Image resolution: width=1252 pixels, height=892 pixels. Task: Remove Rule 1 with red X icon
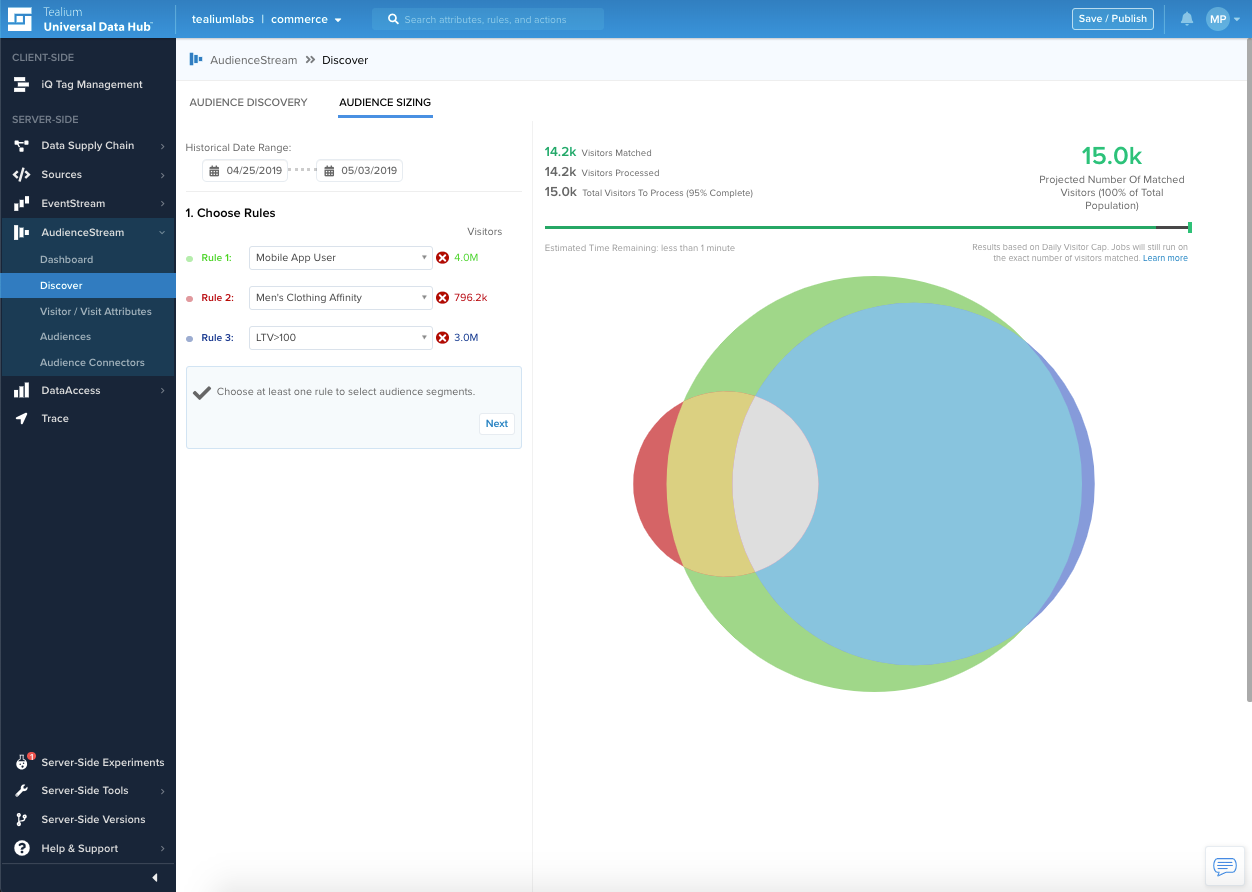(442, 258)
